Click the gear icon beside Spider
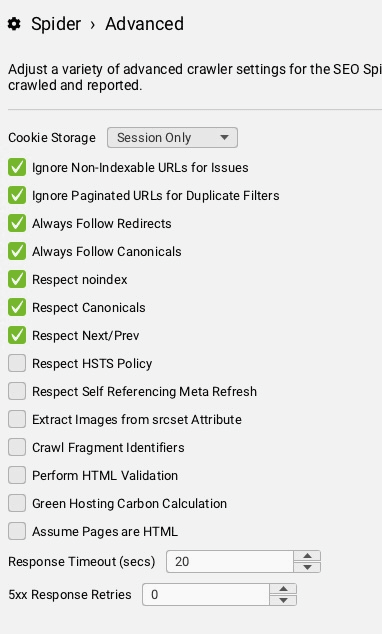382x634 pixels. click(14, 24)
